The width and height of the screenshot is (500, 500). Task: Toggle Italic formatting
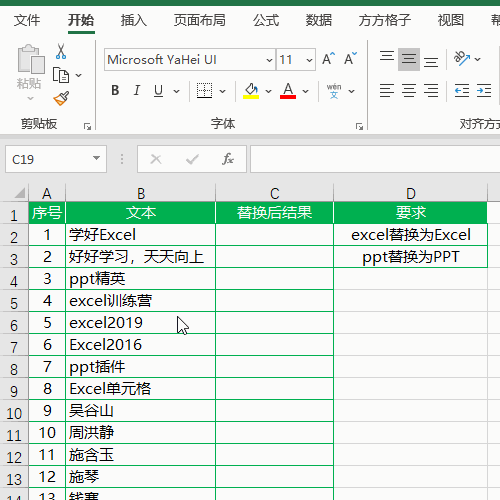(x=137, y=90)
